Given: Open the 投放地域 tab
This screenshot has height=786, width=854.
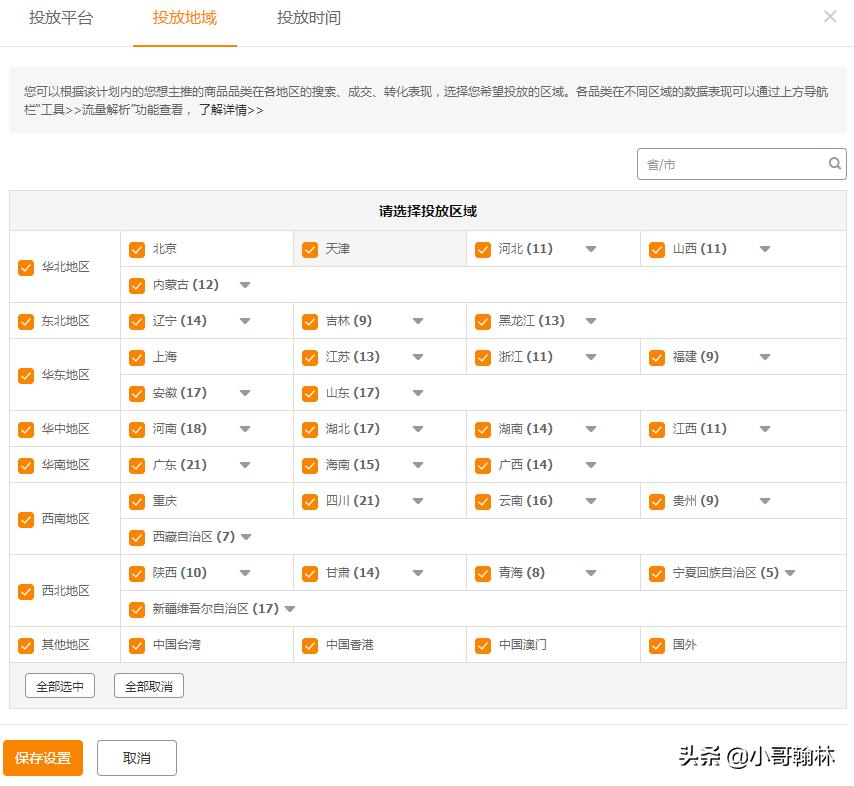Looking at the screenshot, I should coord(185,18).
